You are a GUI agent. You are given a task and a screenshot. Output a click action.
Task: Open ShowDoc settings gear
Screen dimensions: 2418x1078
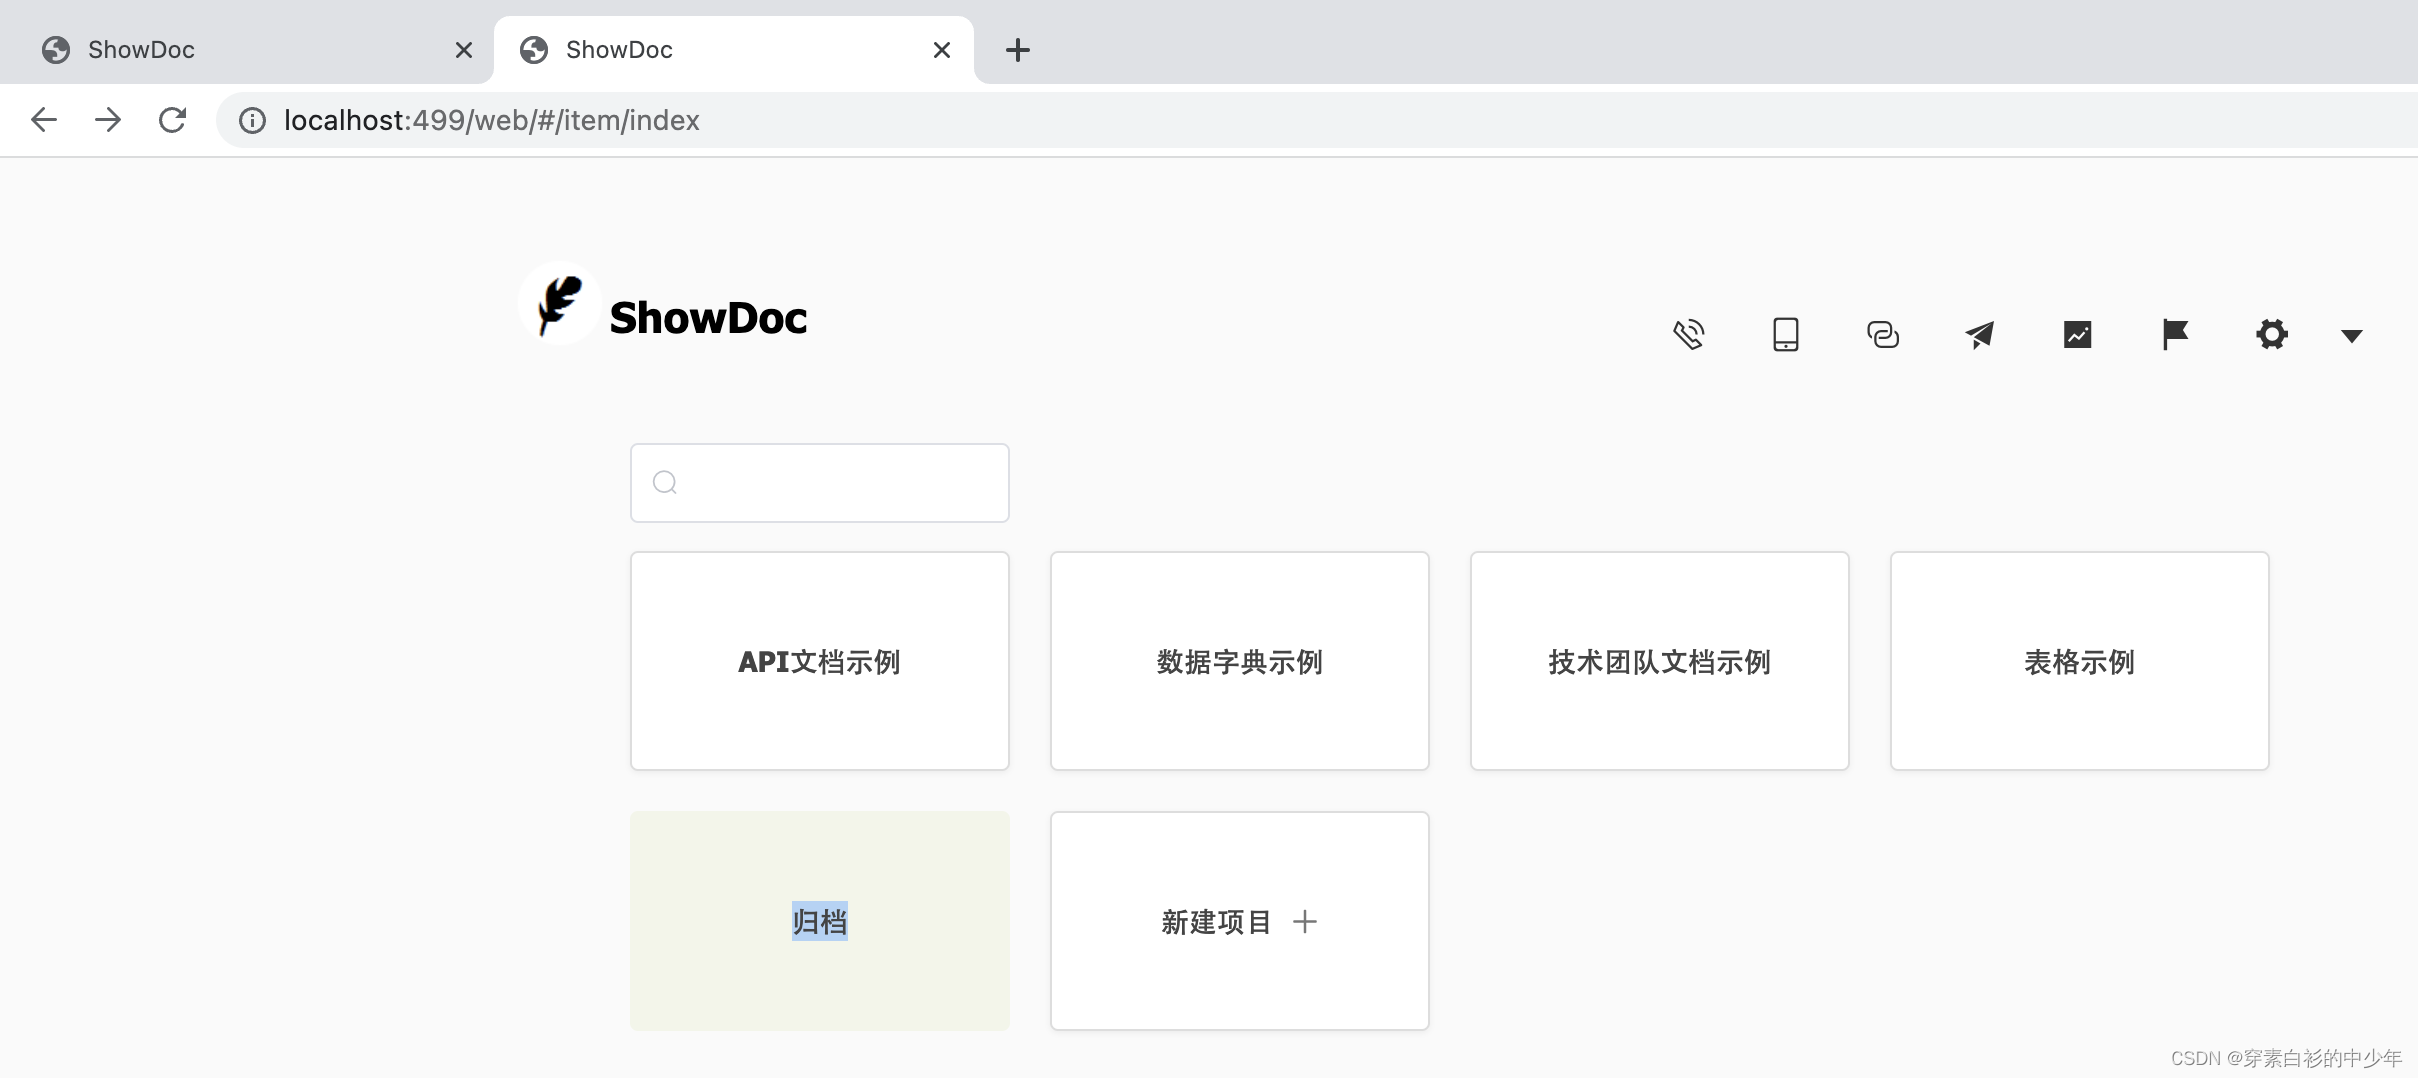2271,334
